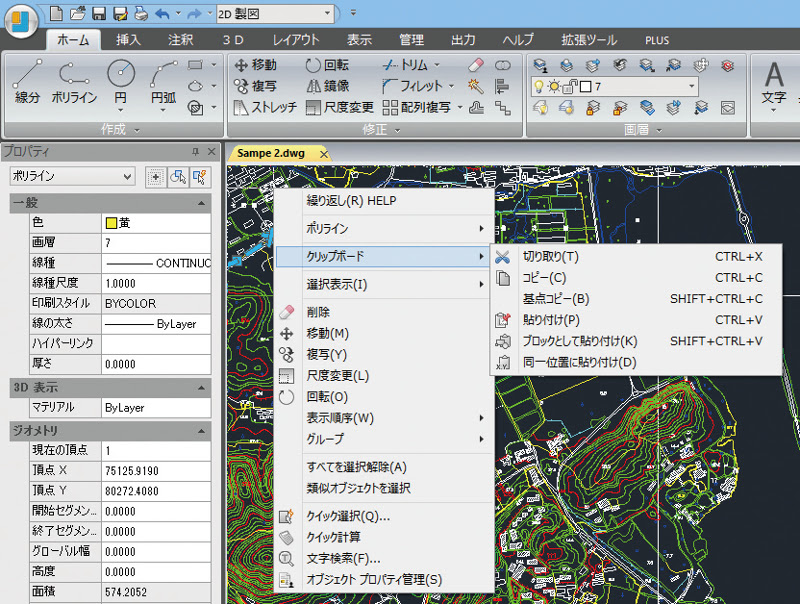This screenshot has width=800, height=604.
Task: Click the 線種尺度 value field
Action: click(x=156, y=284)
